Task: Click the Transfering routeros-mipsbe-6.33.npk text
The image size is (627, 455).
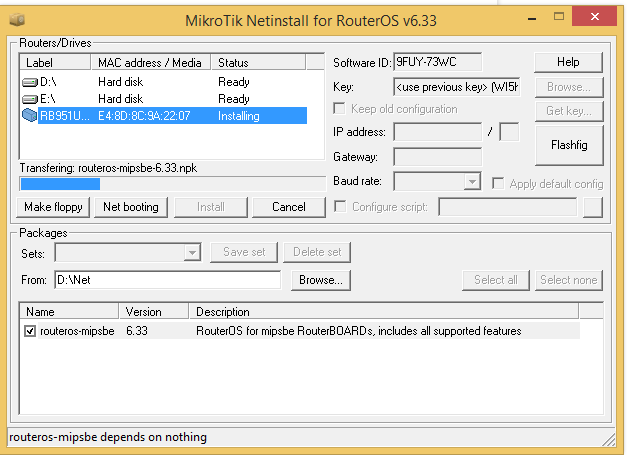Action: pyautogui.click(x=108, y=168)
